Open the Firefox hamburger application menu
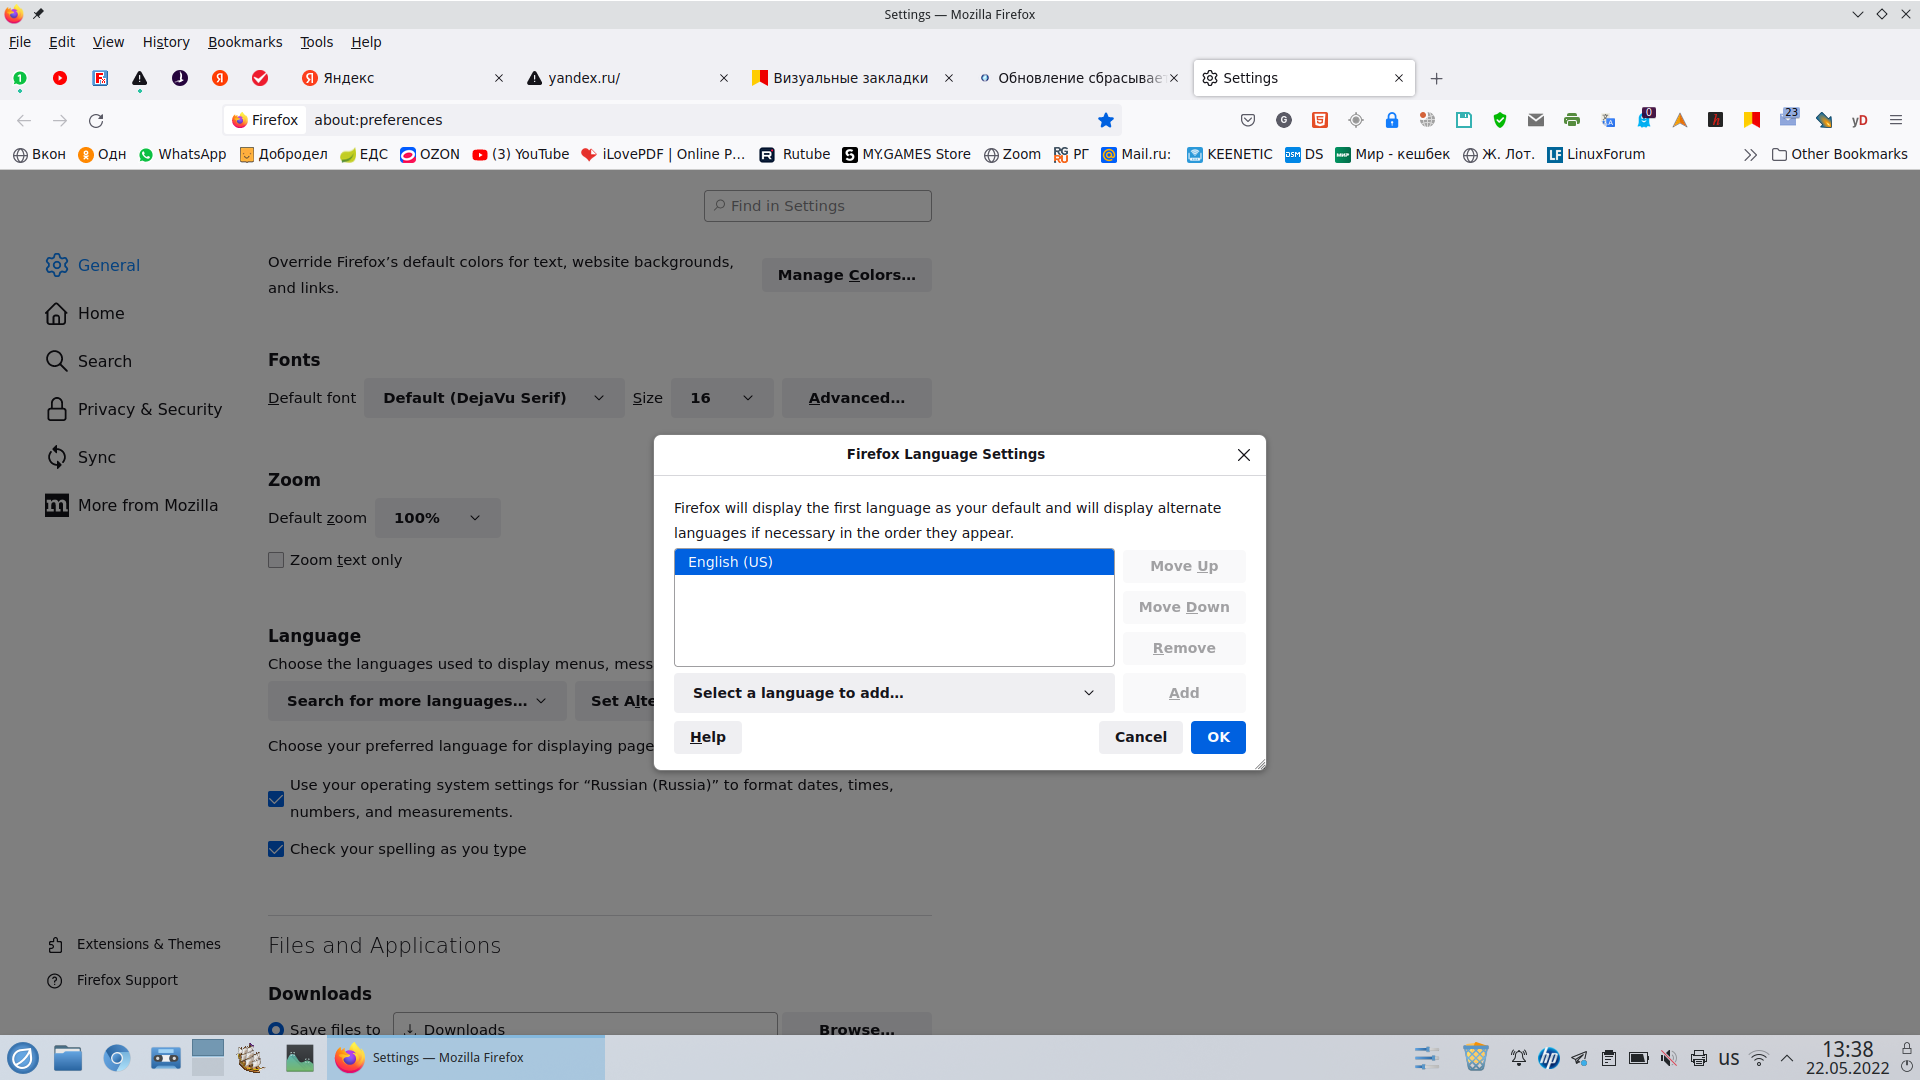Screen dimensions: 1920x1080 pyautogui.click(x=1895, y=120)
